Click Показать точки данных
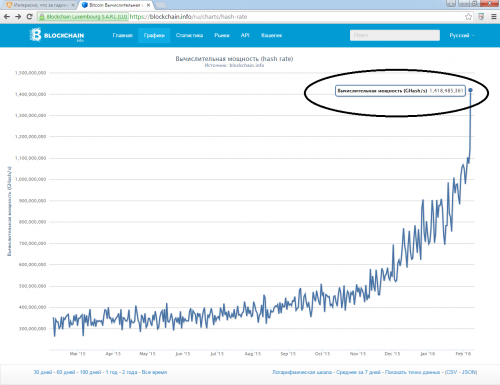The image size is (500, 385). pyautogui.click(x=413, y=372)
